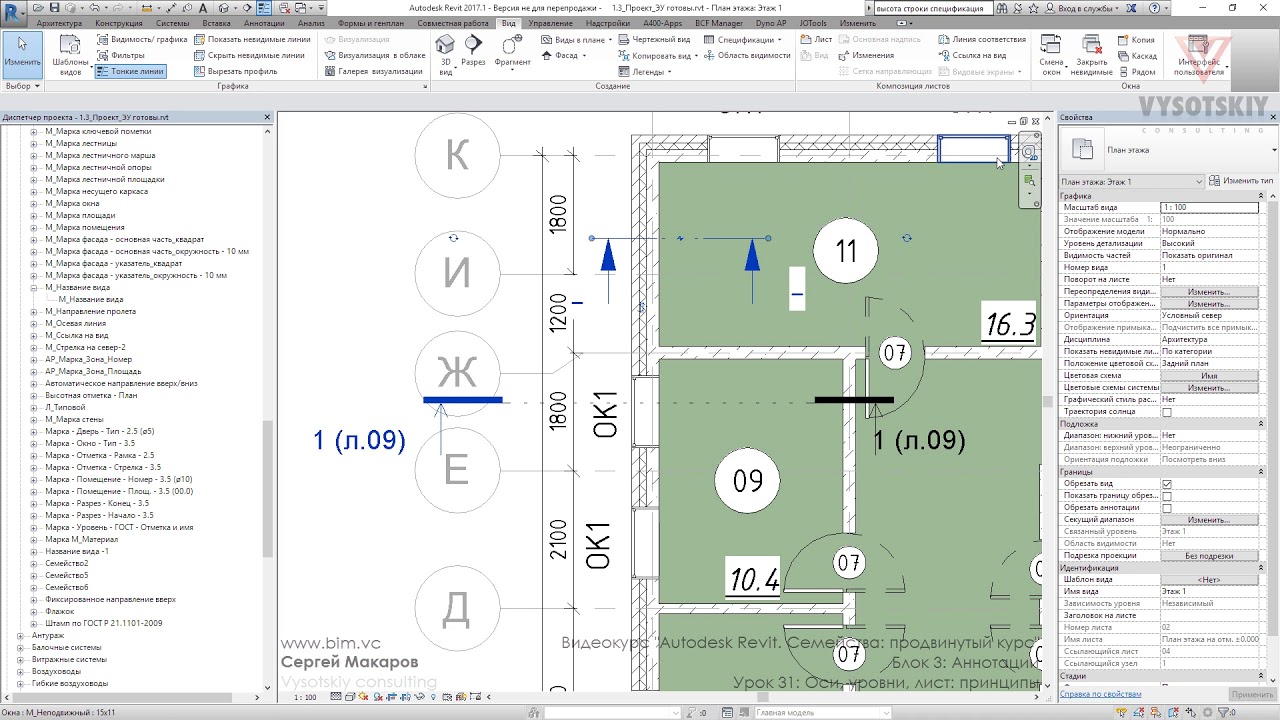The height and width of the screenshot is (720, 1280).
Task: Click Закрыть невидимые windows
Action: tap(1091, 54)
